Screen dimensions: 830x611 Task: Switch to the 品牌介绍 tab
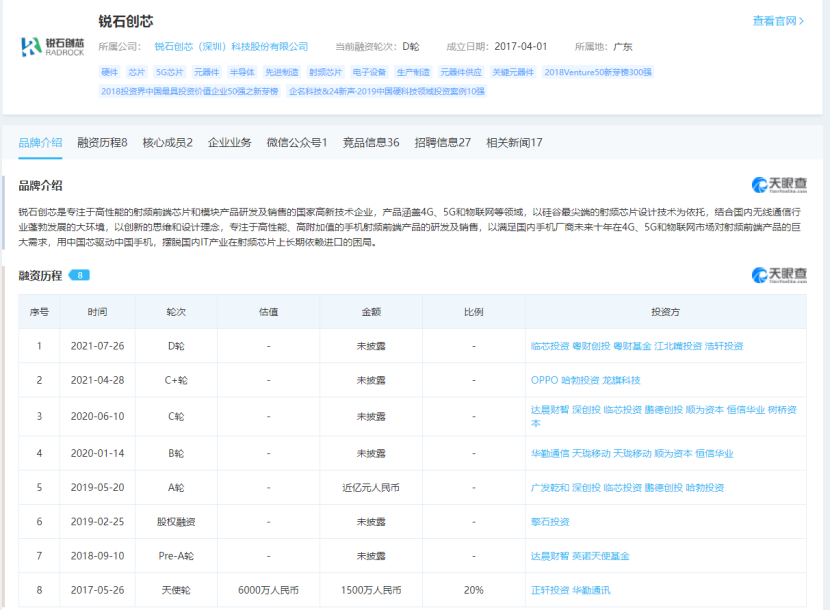(40, 142)
